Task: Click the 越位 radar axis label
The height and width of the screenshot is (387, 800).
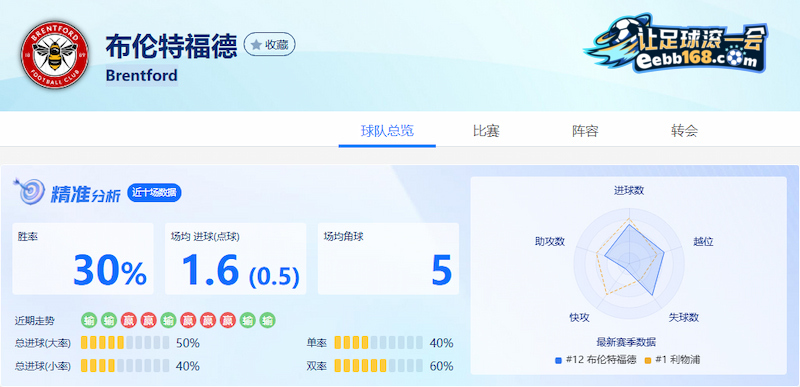Action: coord(703,241)
